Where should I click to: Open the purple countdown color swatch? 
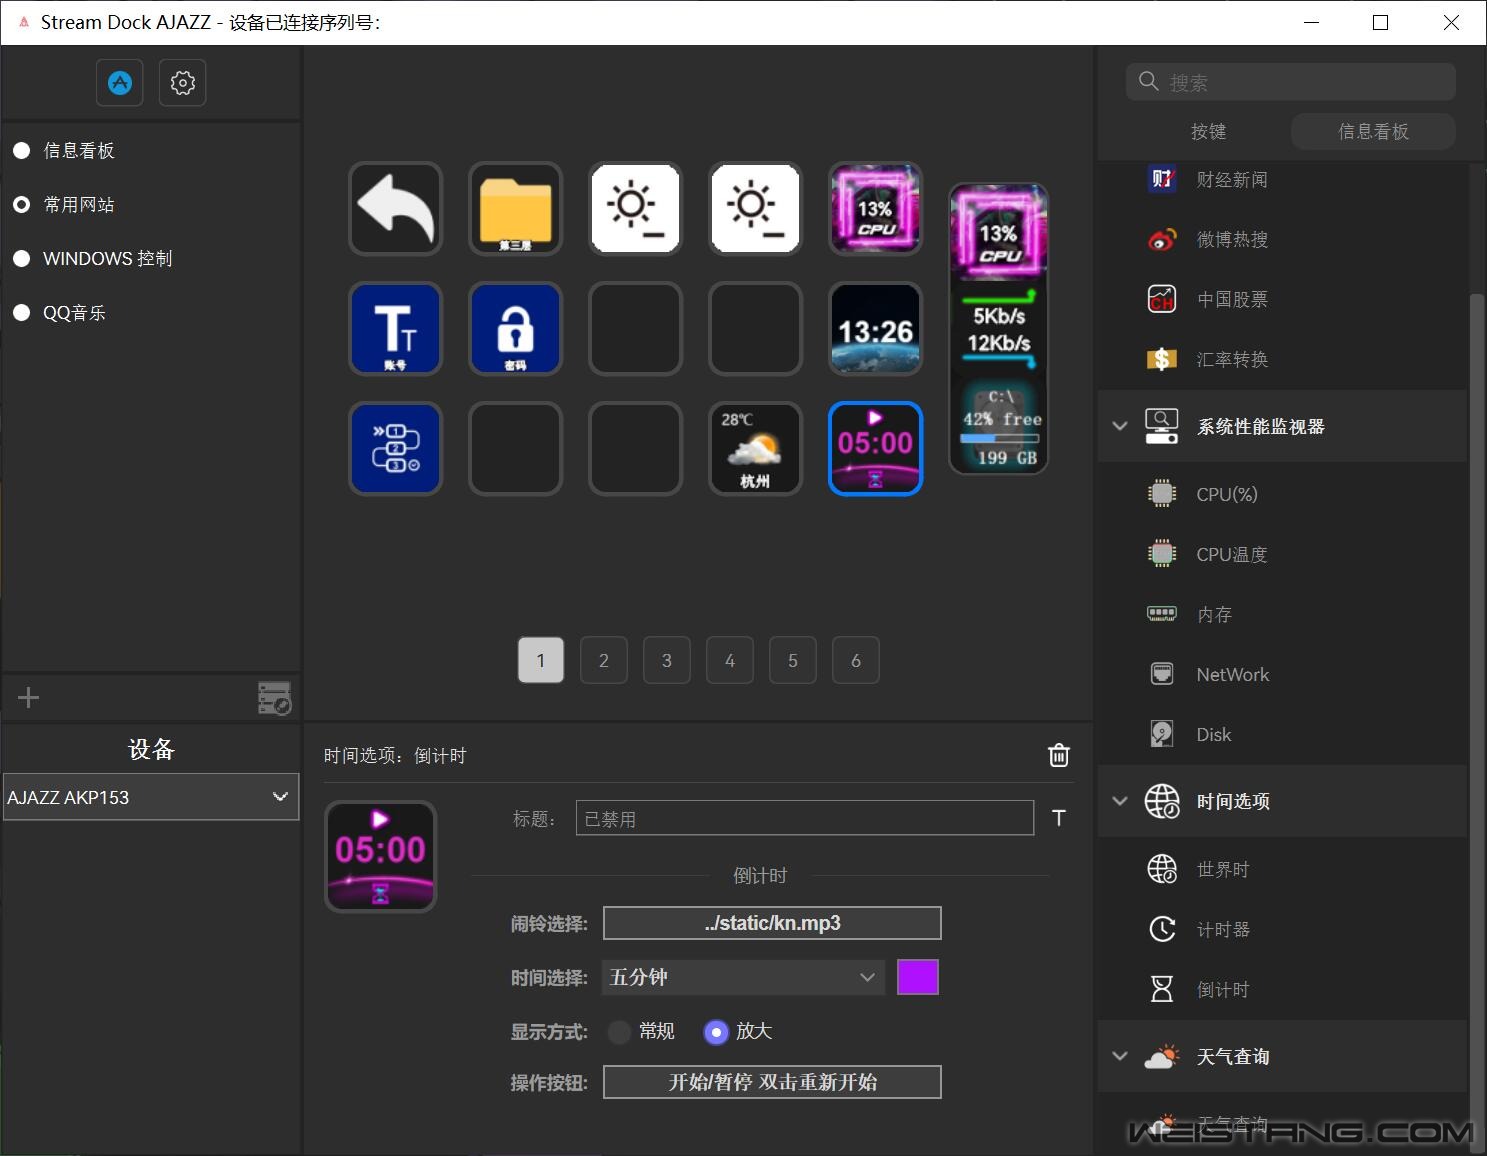918,977
